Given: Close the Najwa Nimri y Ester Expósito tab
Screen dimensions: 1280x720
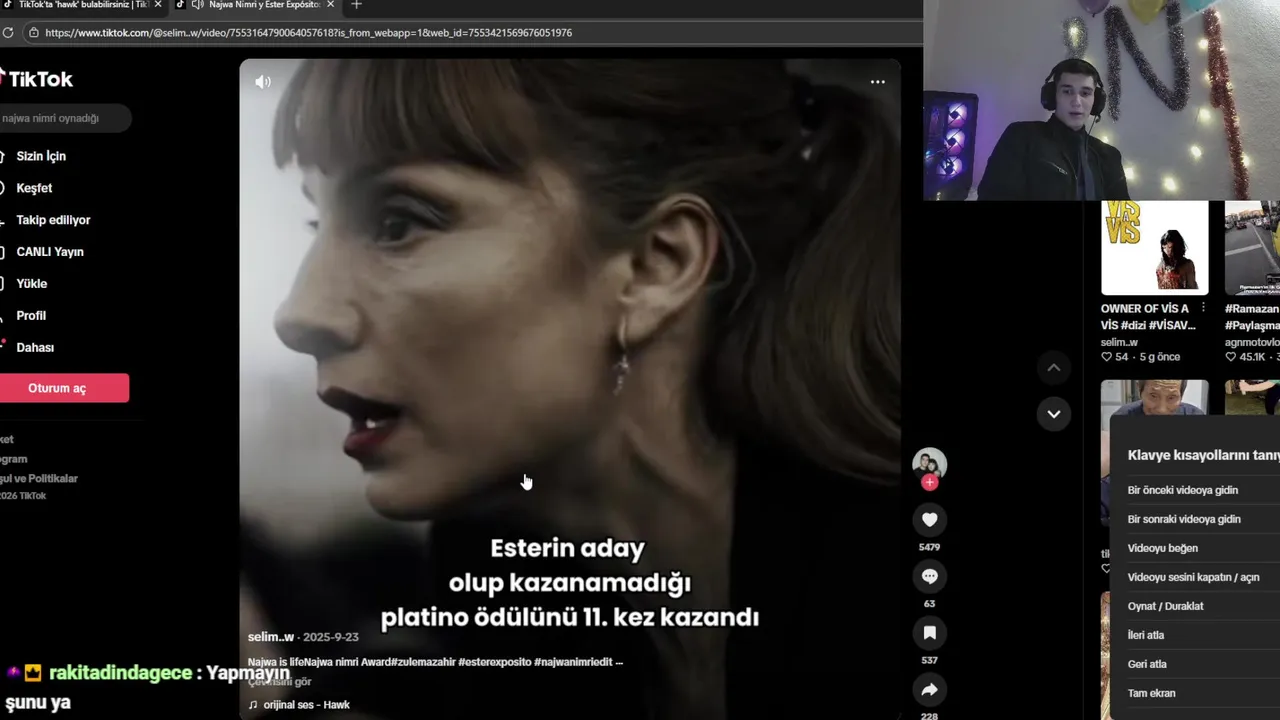Looking at the screenshot, I should click(x=330, y=5).
